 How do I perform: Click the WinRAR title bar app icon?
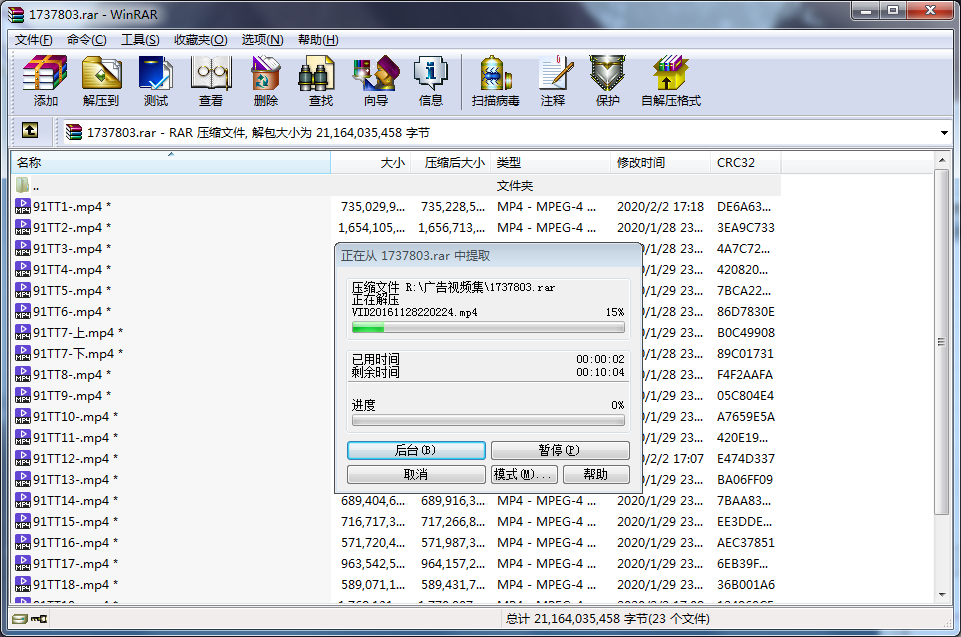(16, 14)
